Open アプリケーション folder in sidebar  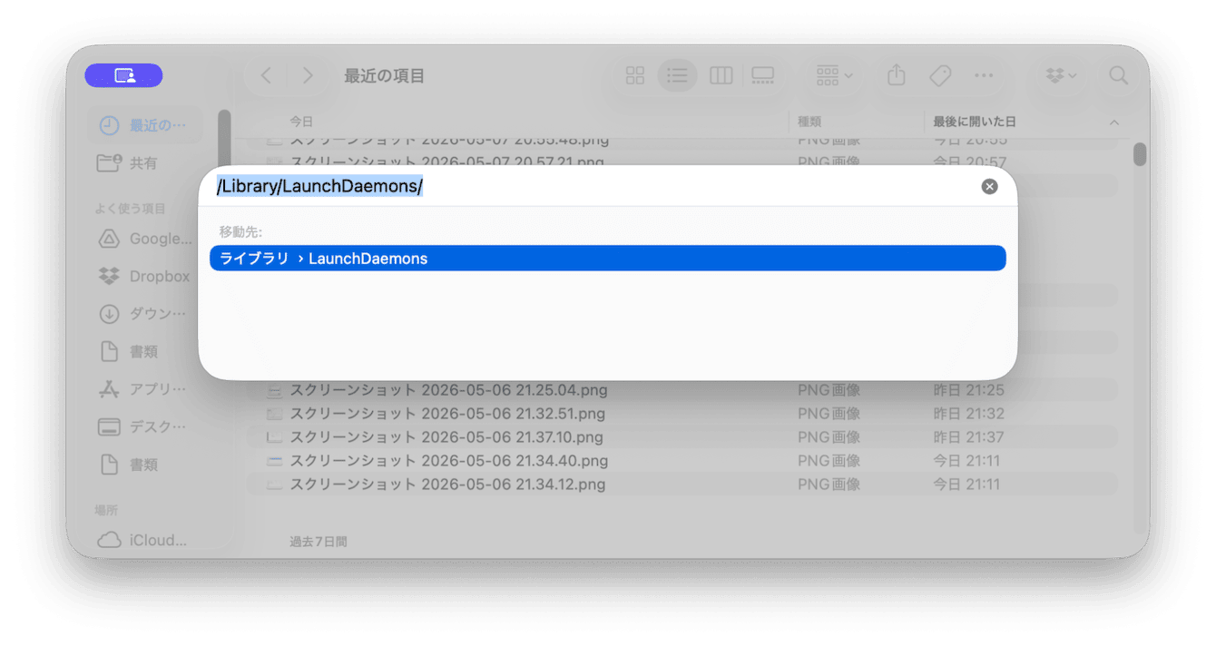point(144,389)
